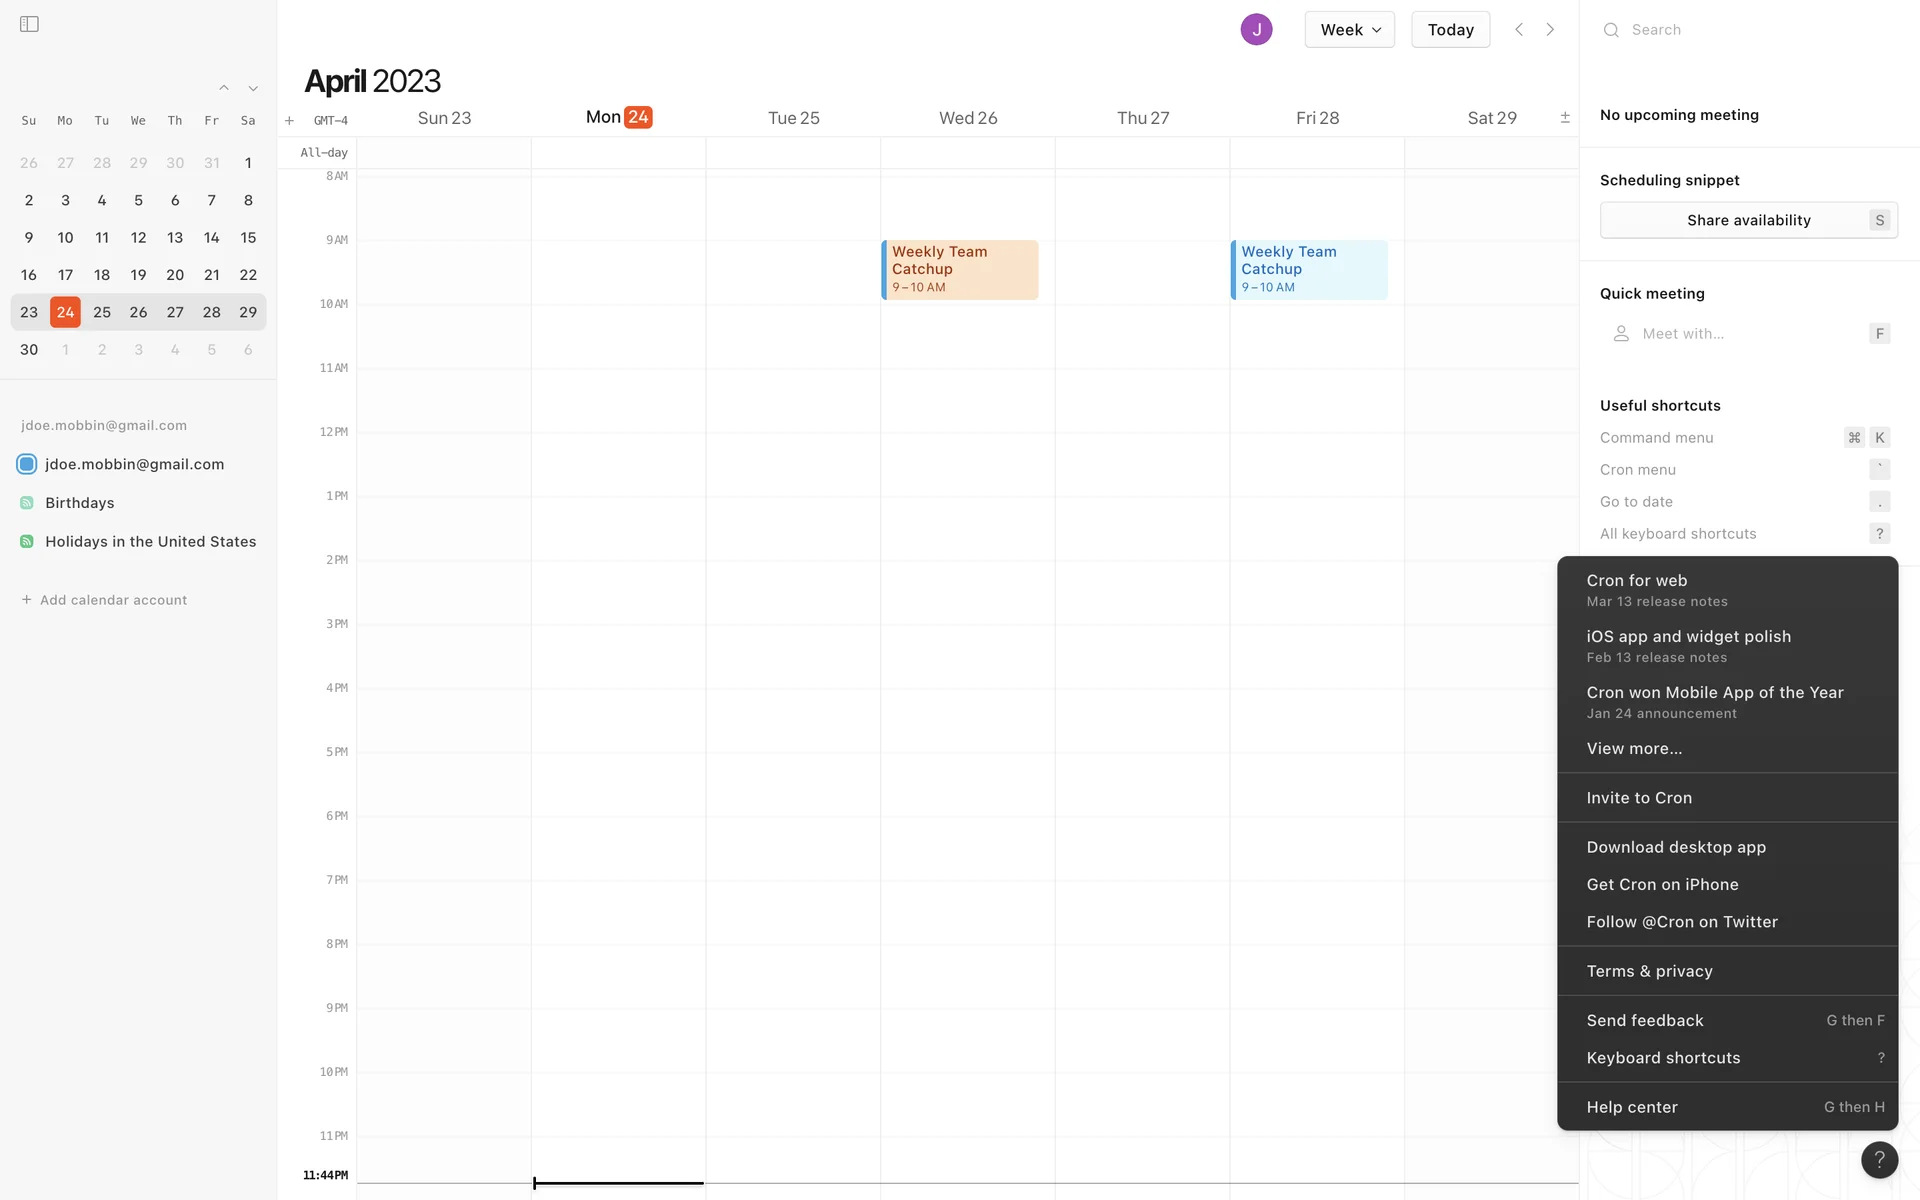1920x1200 pixels.
Task: Go to the next week arrow
Action: 1550,29
